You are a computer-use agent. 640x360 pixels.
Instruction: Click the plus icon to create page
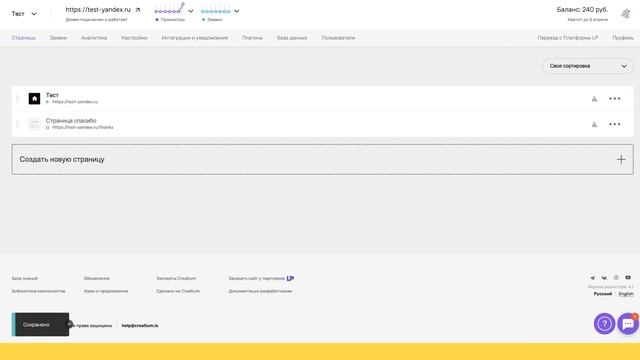pyautogui.click(x=621, y=159)
